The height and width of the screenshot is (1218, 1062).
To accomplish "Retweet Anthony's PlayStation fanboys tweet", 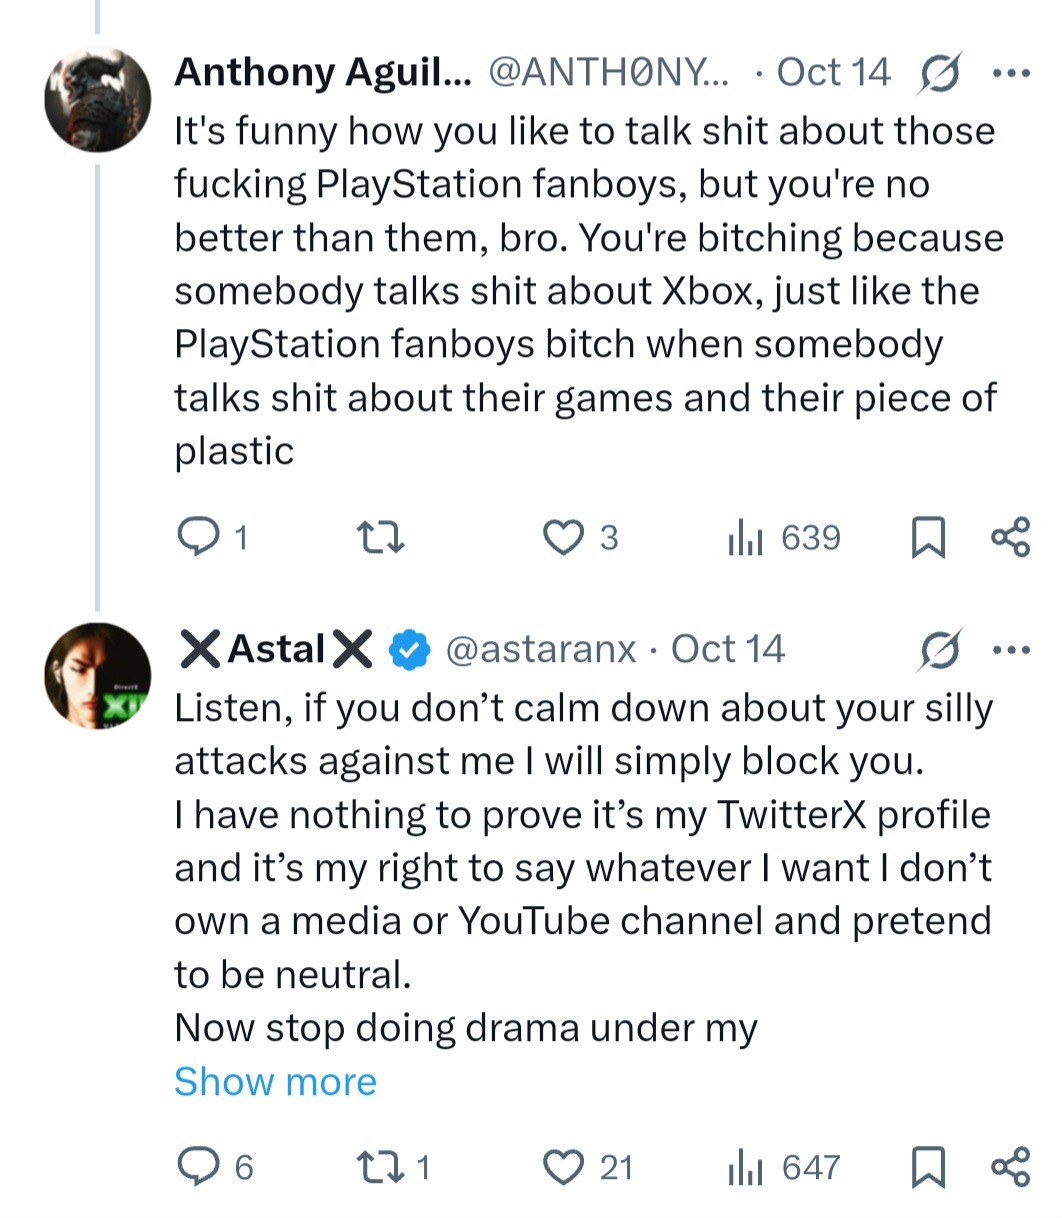I will (381, 539).
